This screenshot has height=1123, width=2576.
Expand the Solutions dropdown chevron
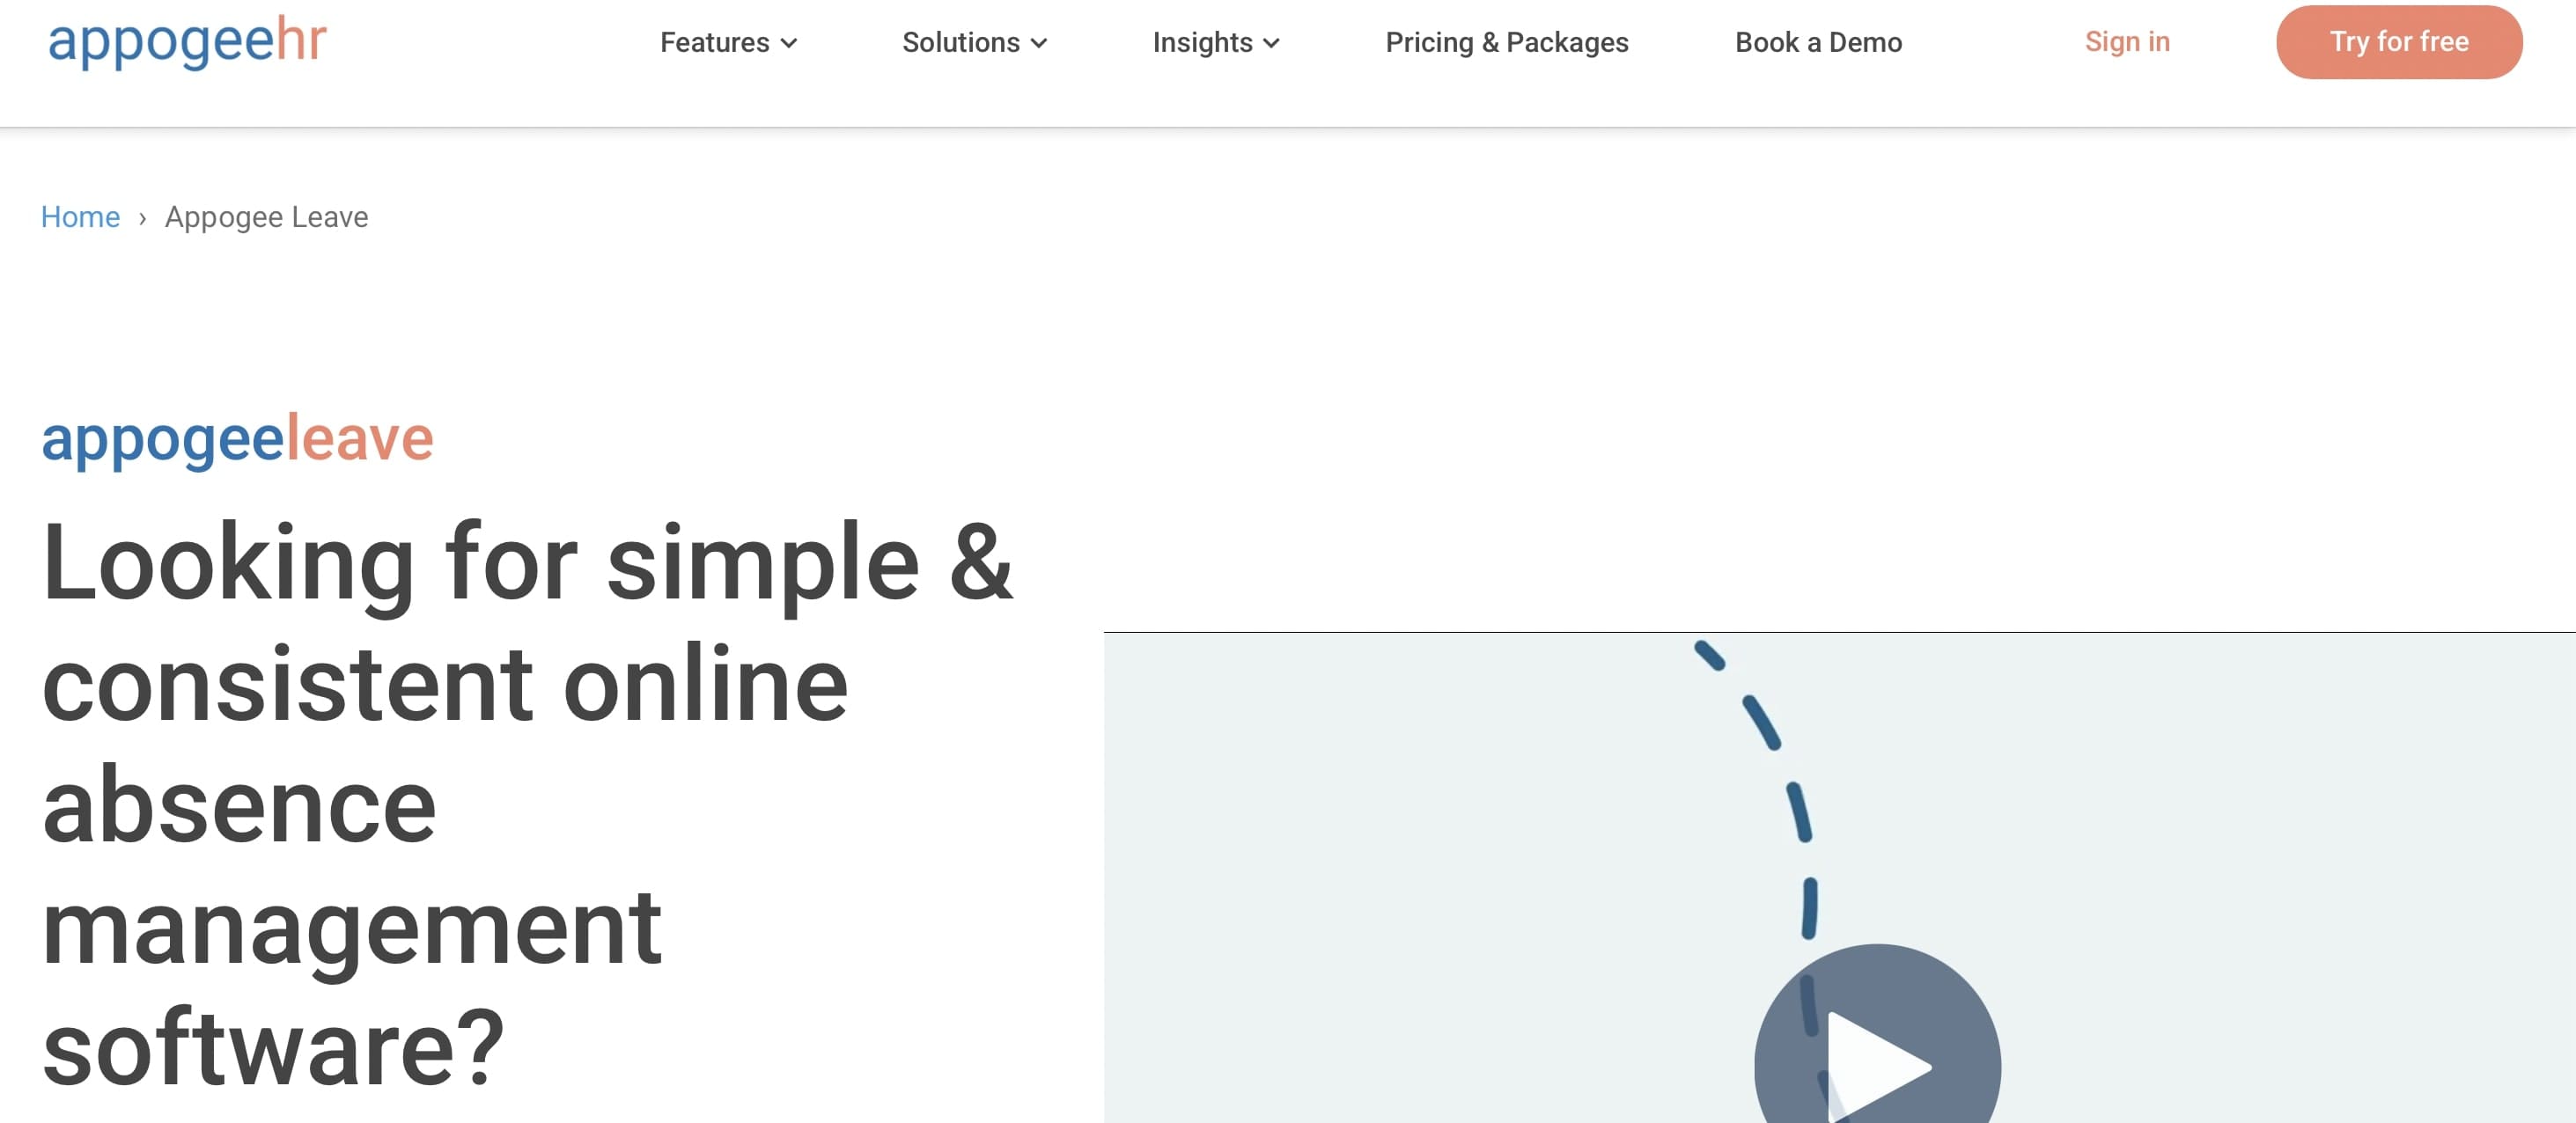pyautogui.click(x=1039, y=44)
